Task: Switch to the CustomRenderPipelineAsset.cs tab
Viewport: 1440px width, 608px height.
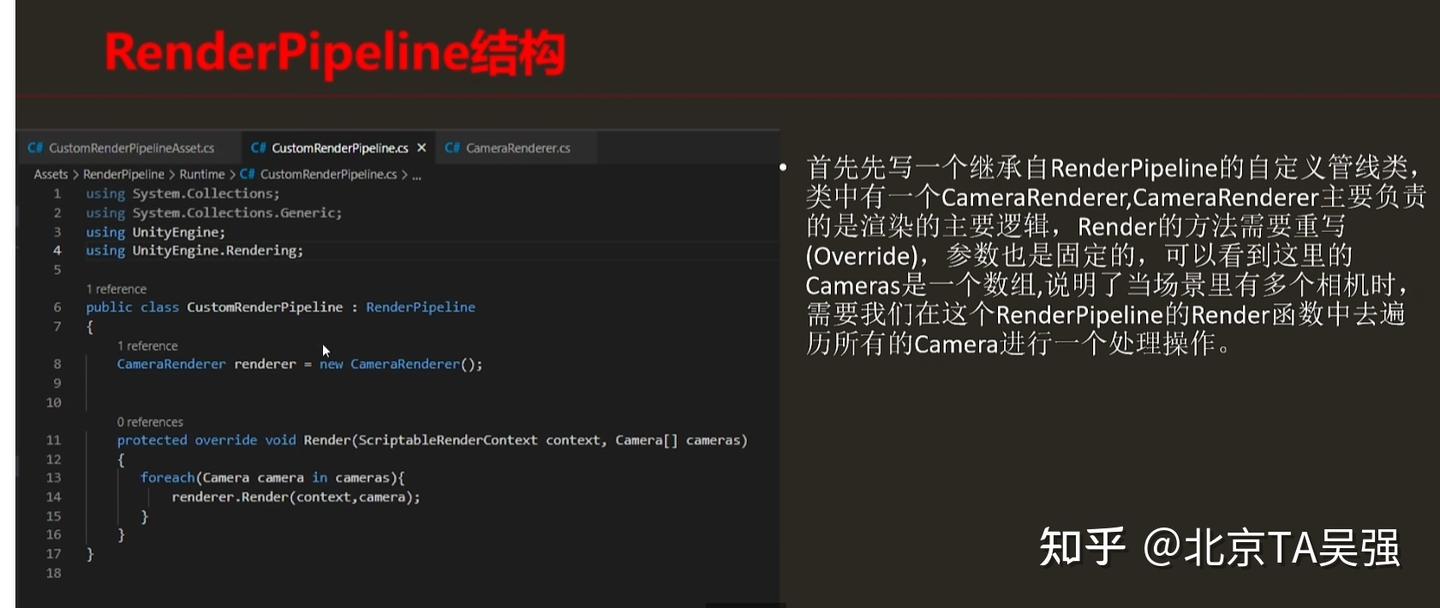Action: [130, 146]
